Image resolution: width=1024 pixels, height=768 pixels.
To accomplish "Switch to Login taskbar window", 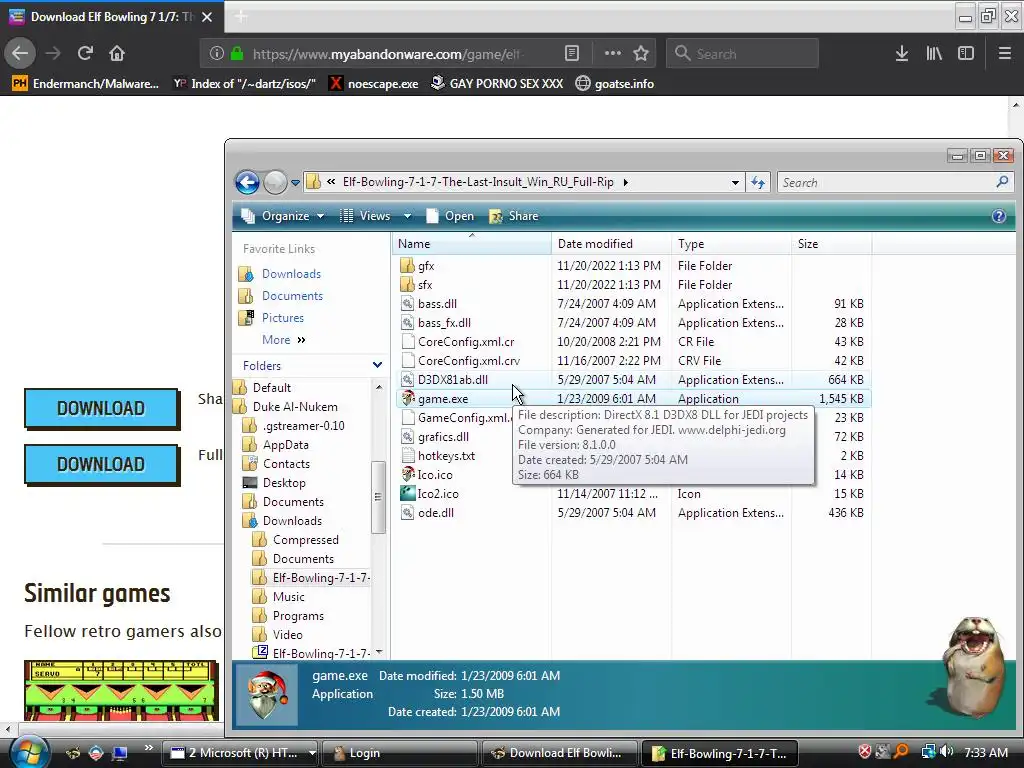I will point(400,753).
